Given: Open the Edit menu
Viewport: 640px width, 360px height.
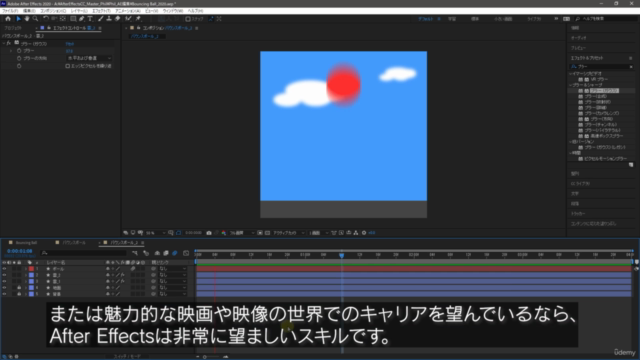Looking at the screenshot, I should 29,11.
